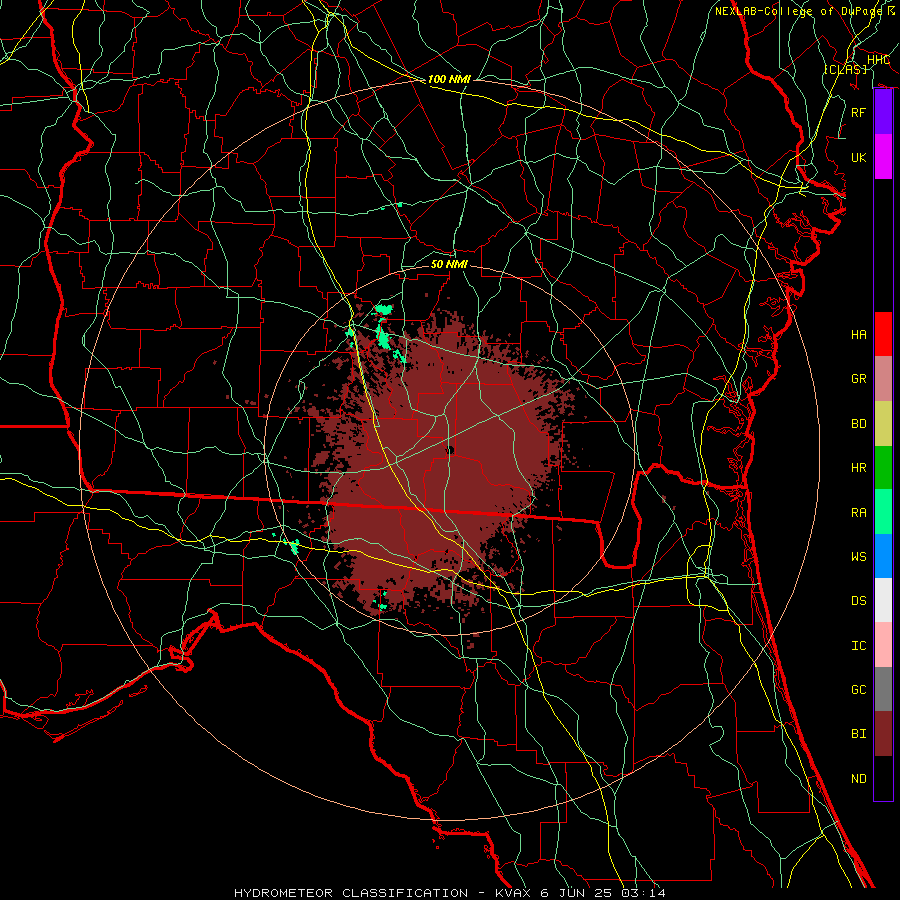This screenshot has height=900, width=900.
Task: Click the Hydrometeor Classification KVAX caption
Action: (x=450, y=893)
